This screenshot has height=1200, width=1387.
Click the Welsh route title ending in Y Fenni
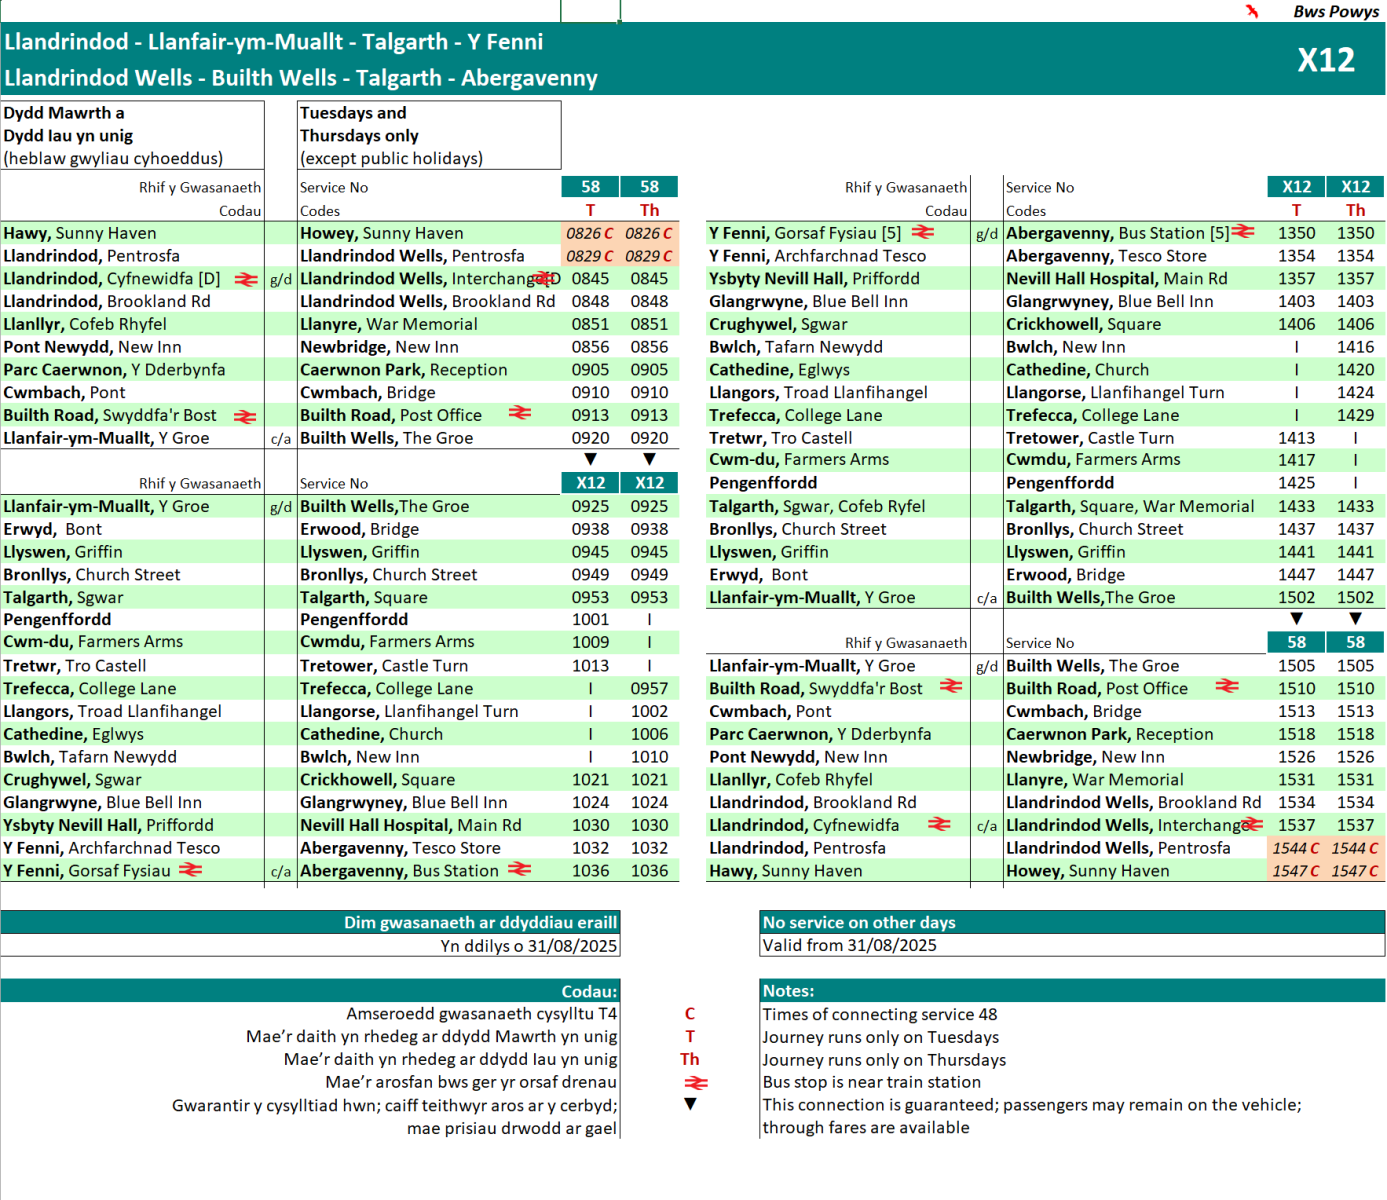point(274,42)
